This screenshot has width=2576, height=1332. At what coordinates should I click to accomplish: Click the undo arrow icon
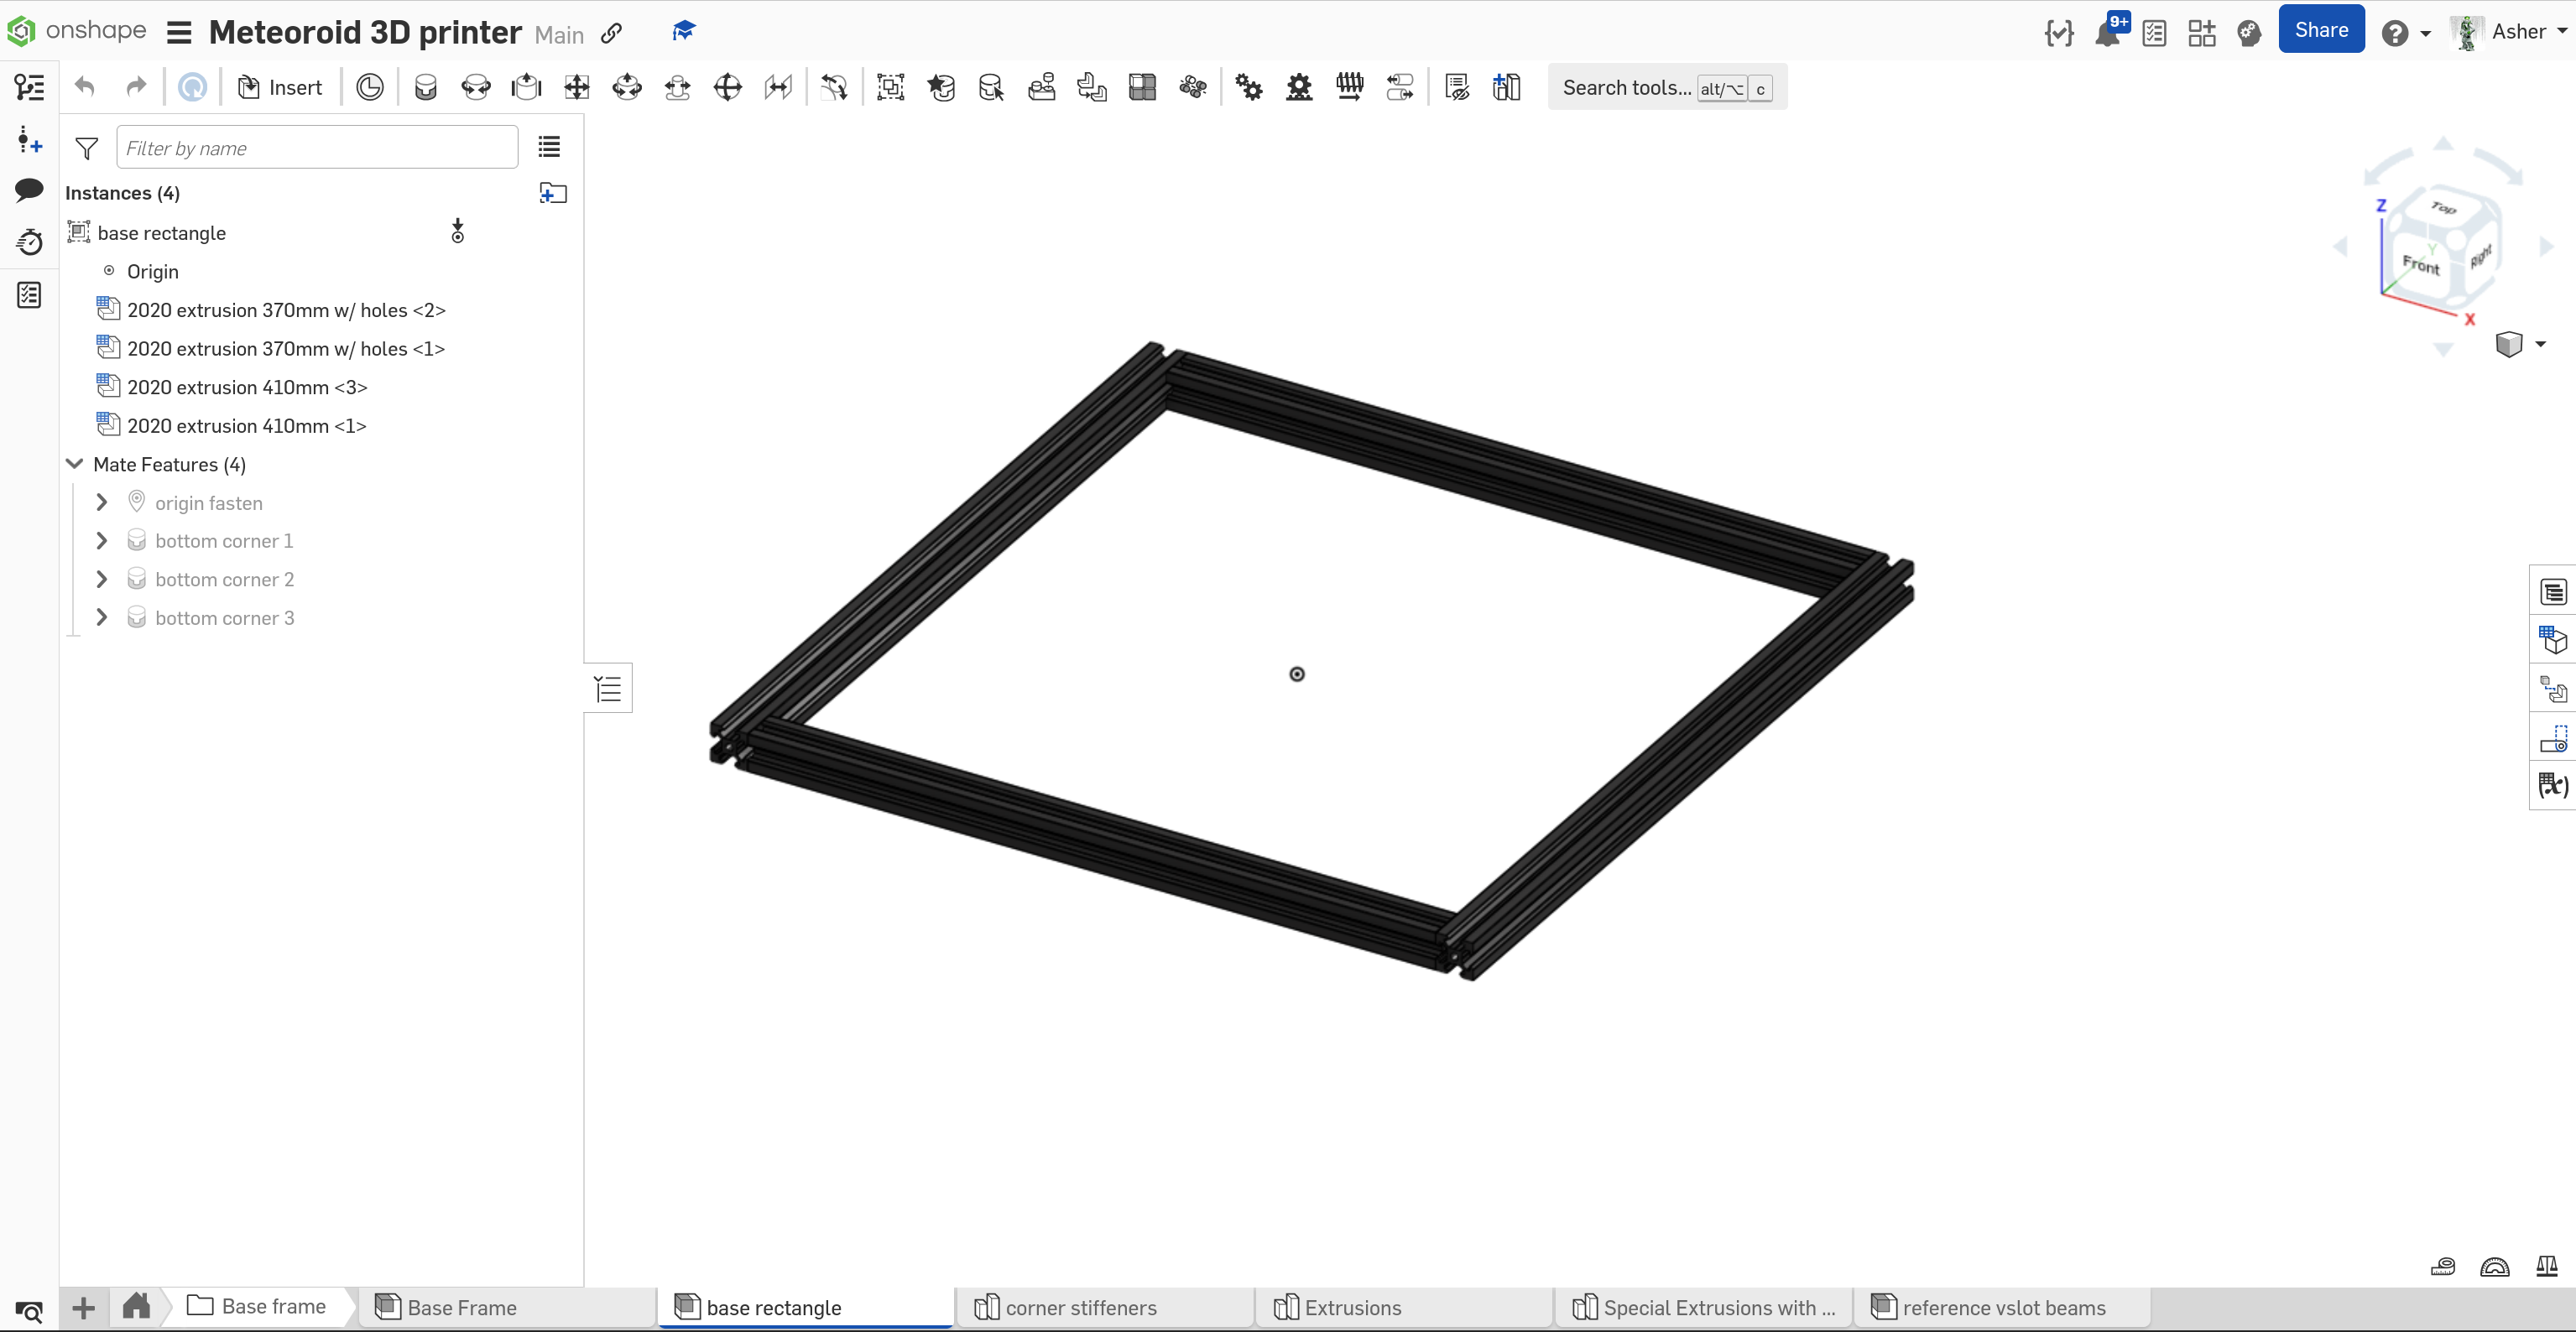85,87
